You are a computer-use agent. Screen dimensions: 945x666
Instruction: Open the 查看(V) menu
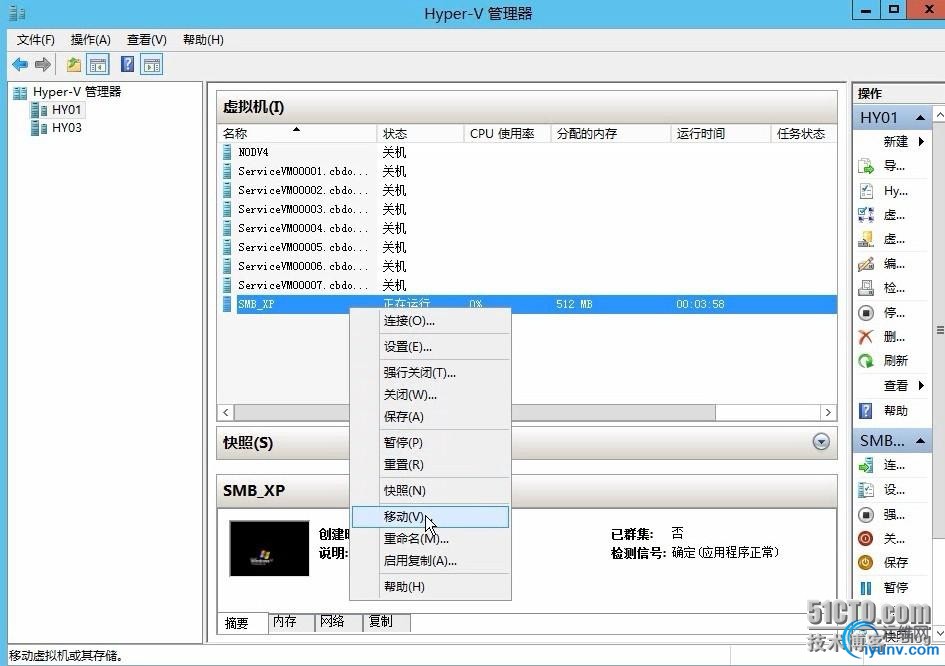point(146,40)
